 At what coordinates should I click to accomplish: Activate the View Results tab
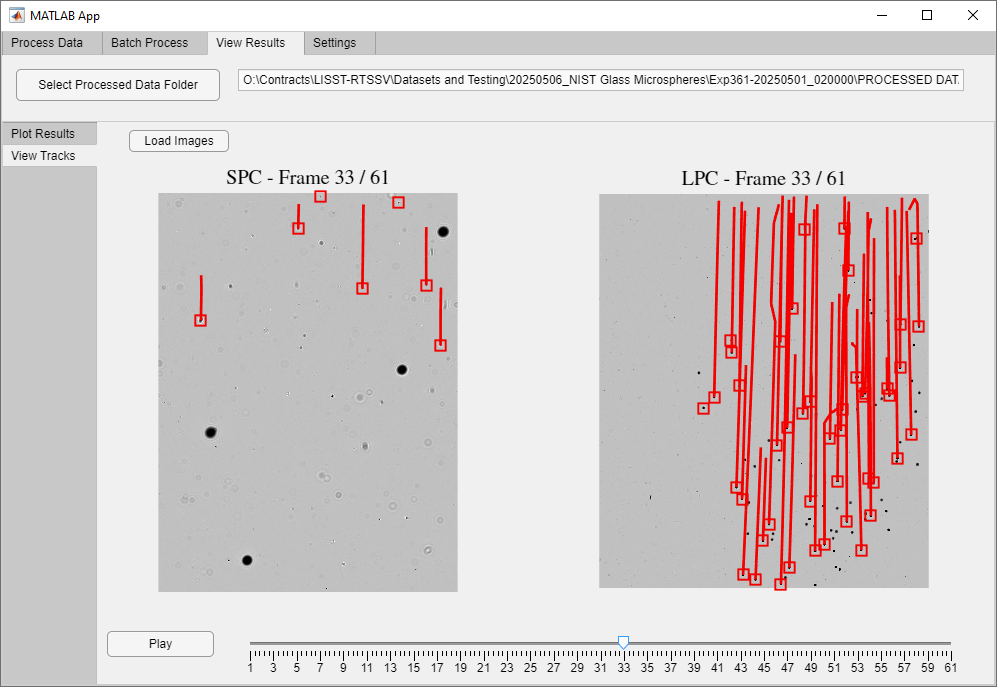(253, 43)
